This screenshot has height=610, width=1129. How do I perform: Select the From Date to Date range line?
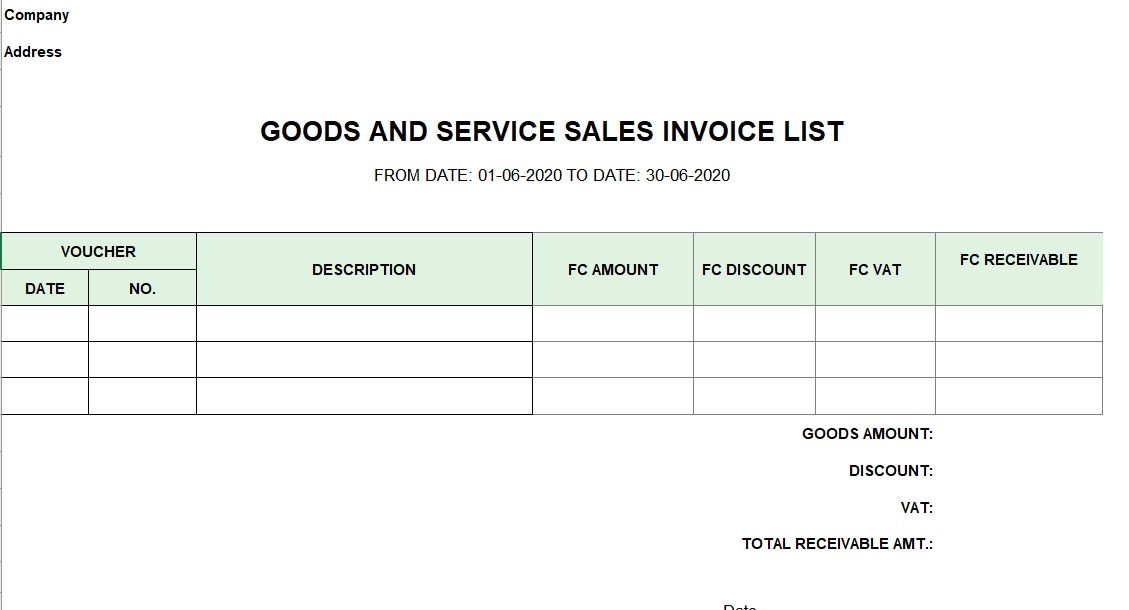(x=552, y=176)
